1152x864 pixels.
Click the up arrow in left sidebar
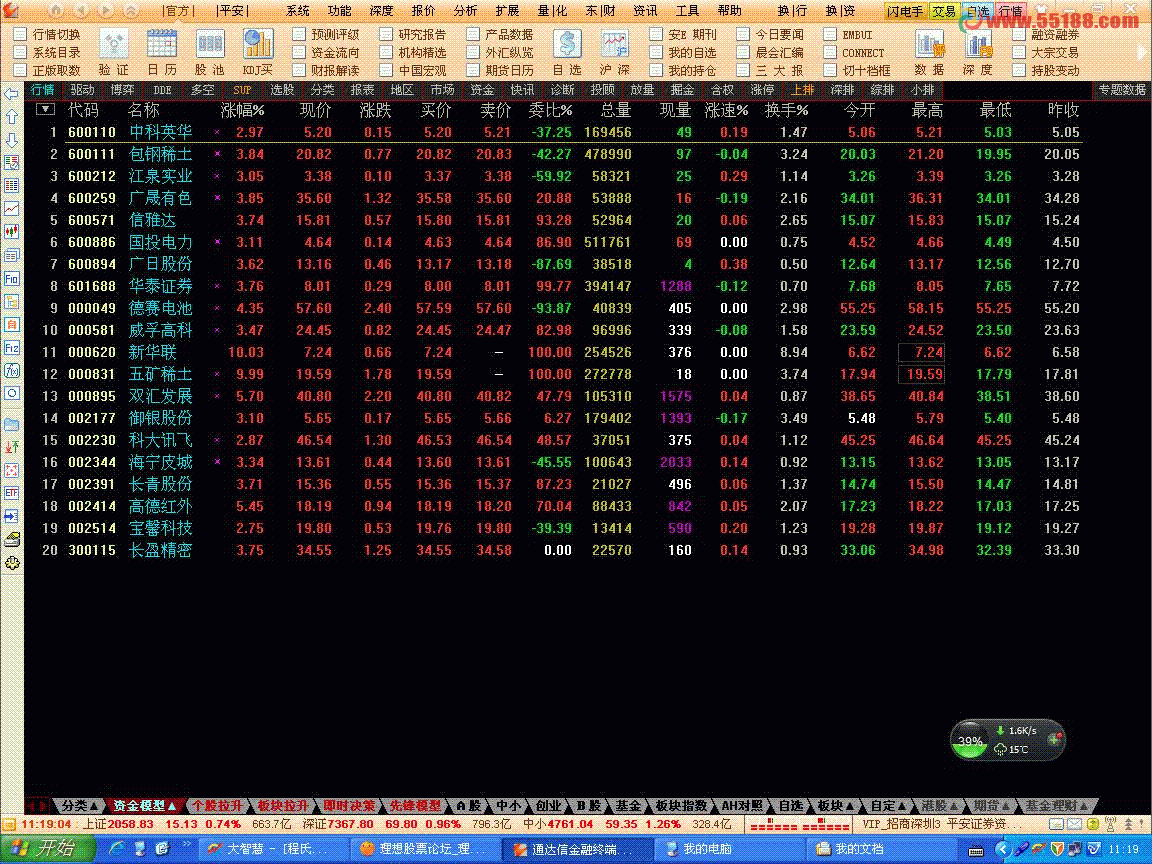pos(12,117)
